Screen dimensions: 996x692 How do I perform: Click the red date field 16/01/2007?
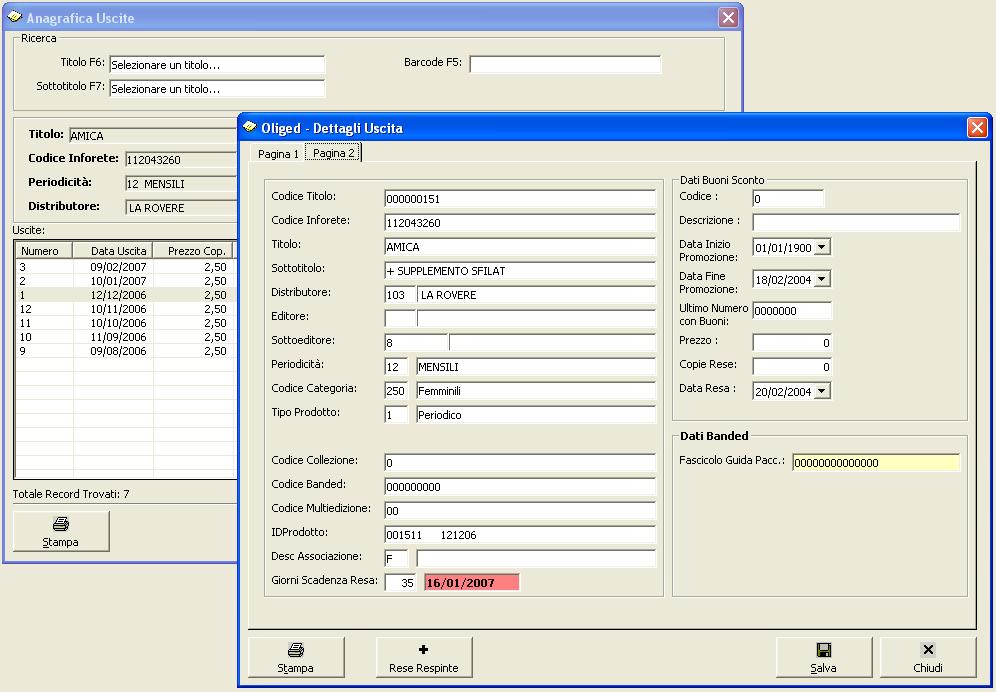point(472,583)
